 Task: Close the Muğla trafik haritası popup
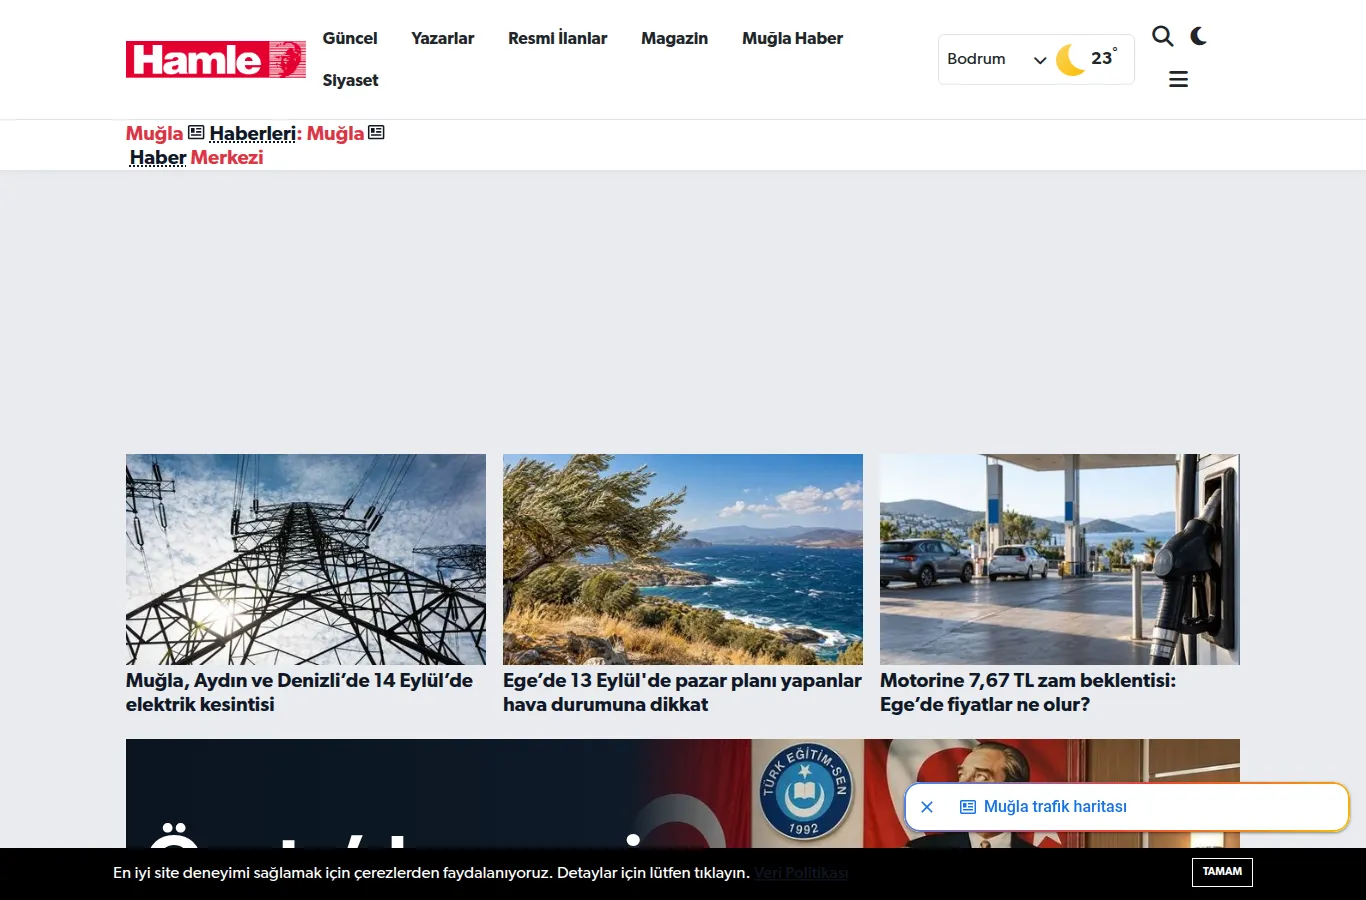tap(927, 807)
